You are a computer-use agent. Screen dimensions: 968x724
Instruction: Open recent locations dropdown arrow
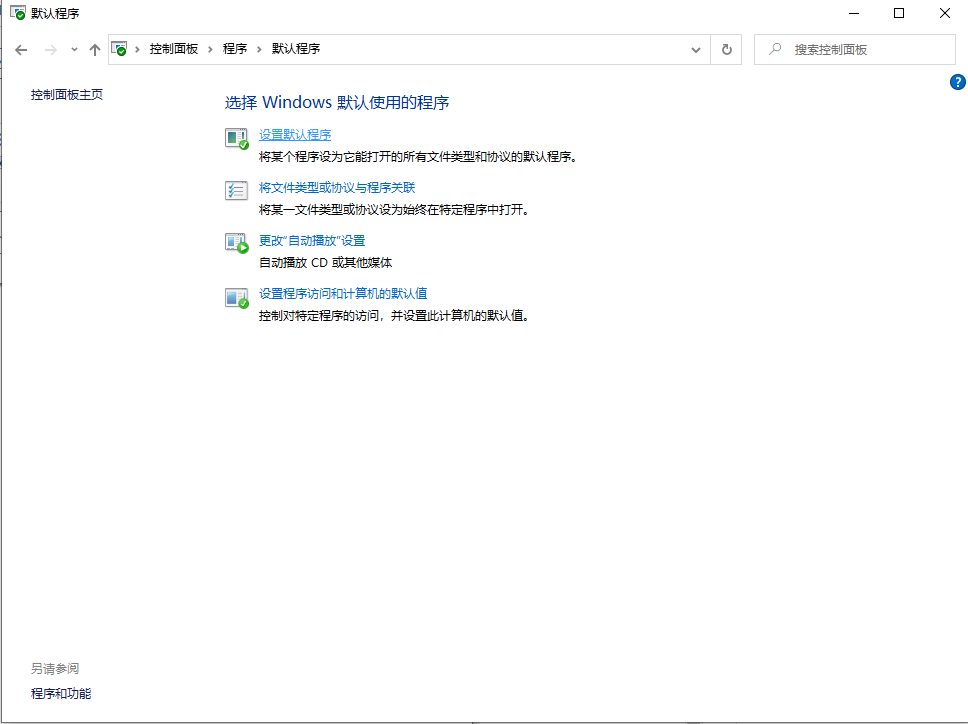click(74, 49)
